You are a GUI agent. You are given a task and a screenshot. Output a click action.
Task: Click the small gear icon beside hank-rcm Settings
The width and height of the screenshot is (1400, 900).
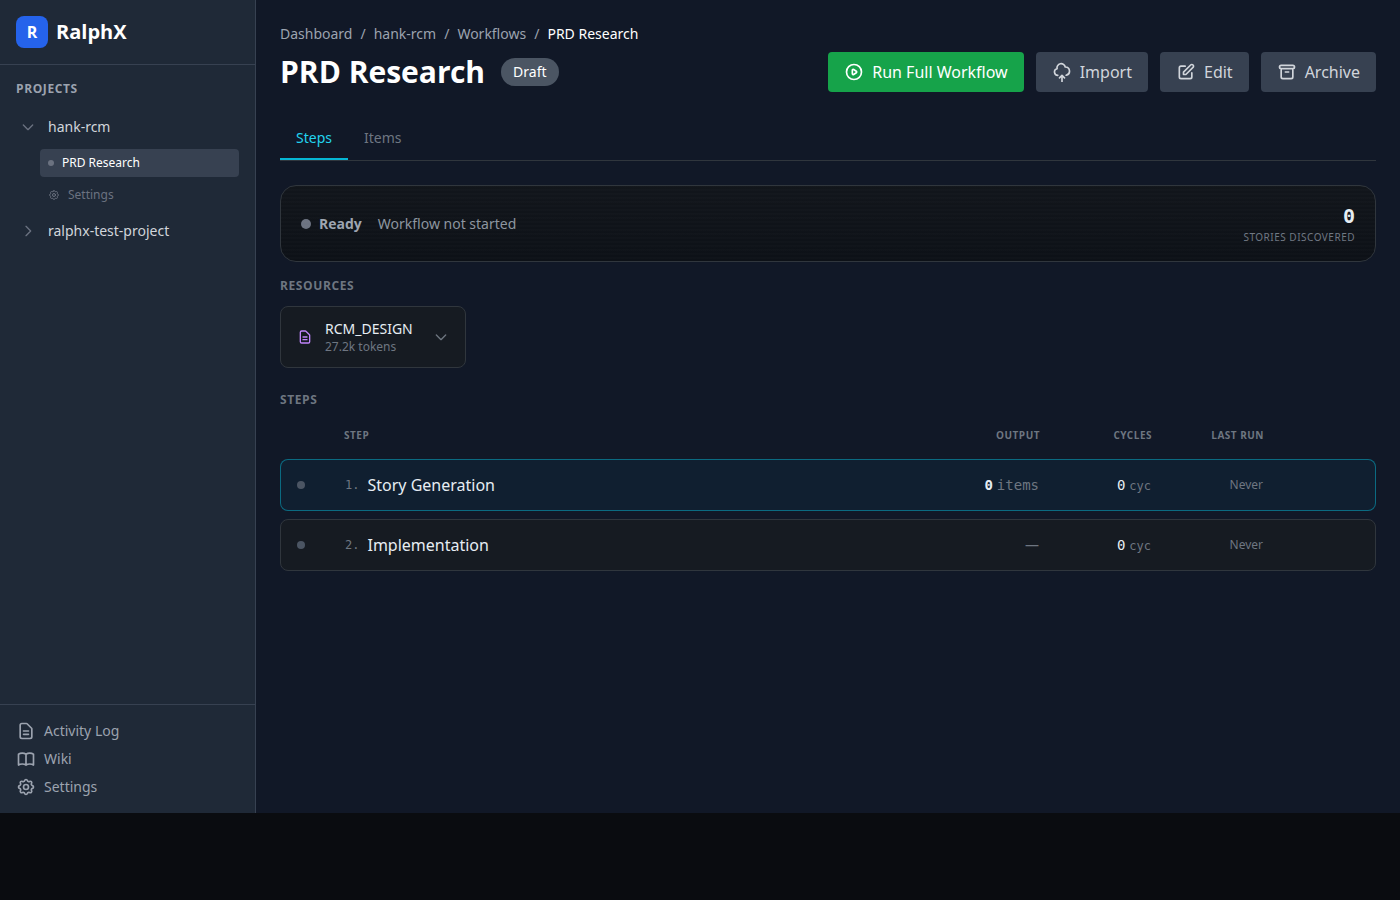(x=54, y=195)
